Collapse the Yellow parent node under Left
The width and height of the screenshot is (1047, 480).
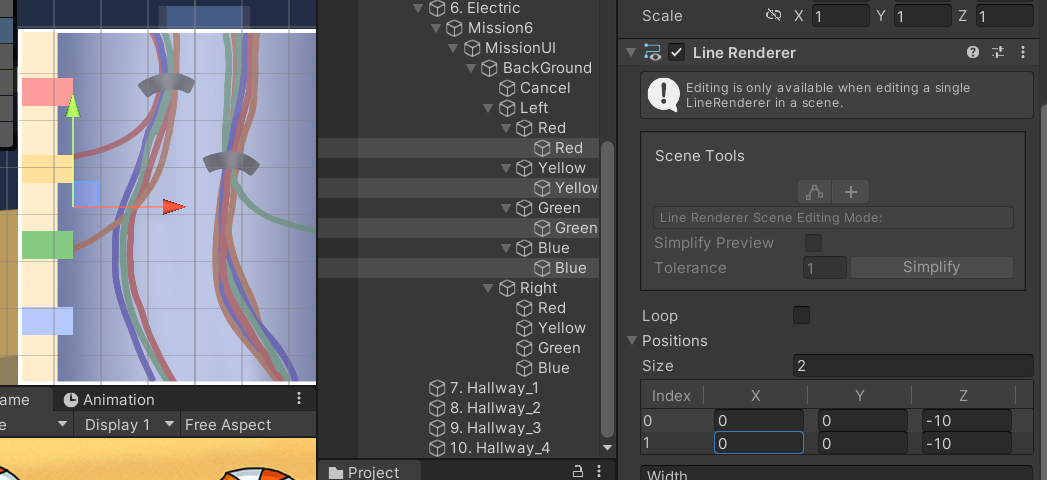click(506, 168)
